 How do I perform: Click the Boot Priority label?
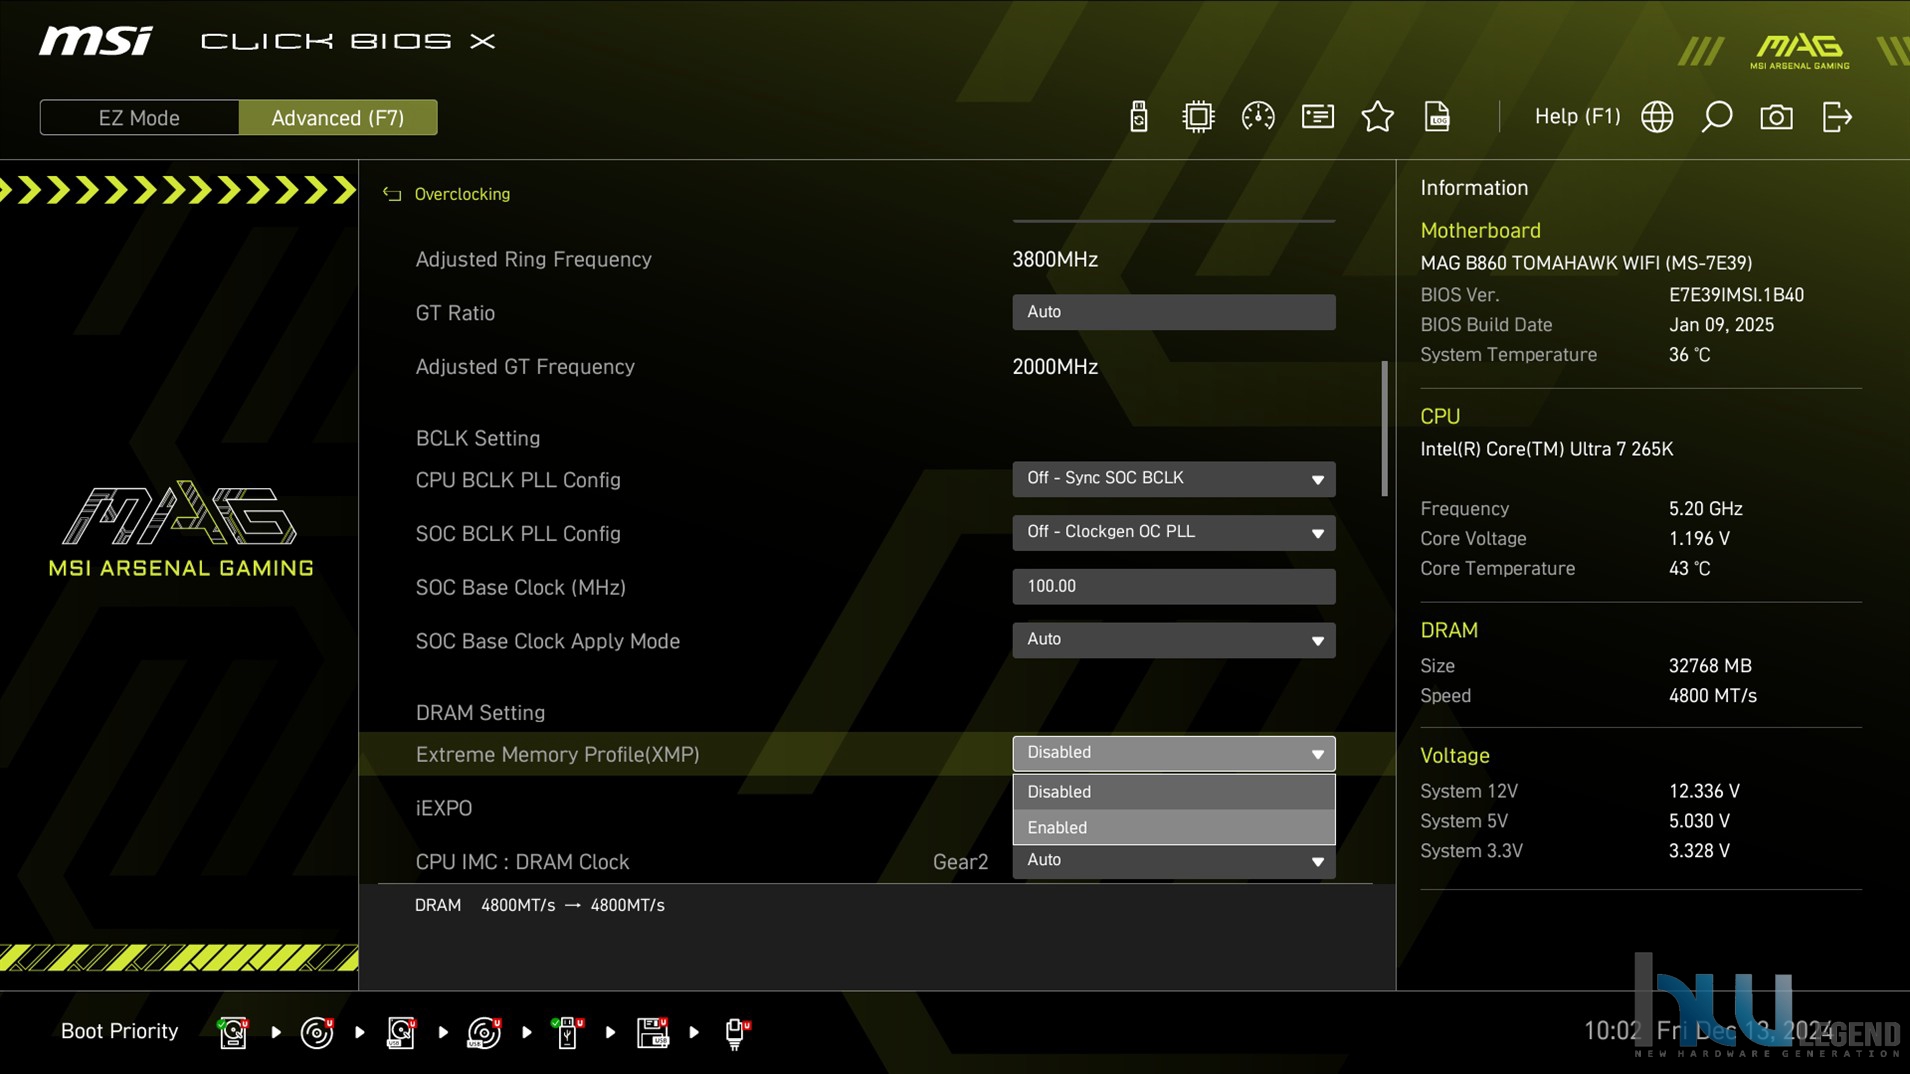119,1031
